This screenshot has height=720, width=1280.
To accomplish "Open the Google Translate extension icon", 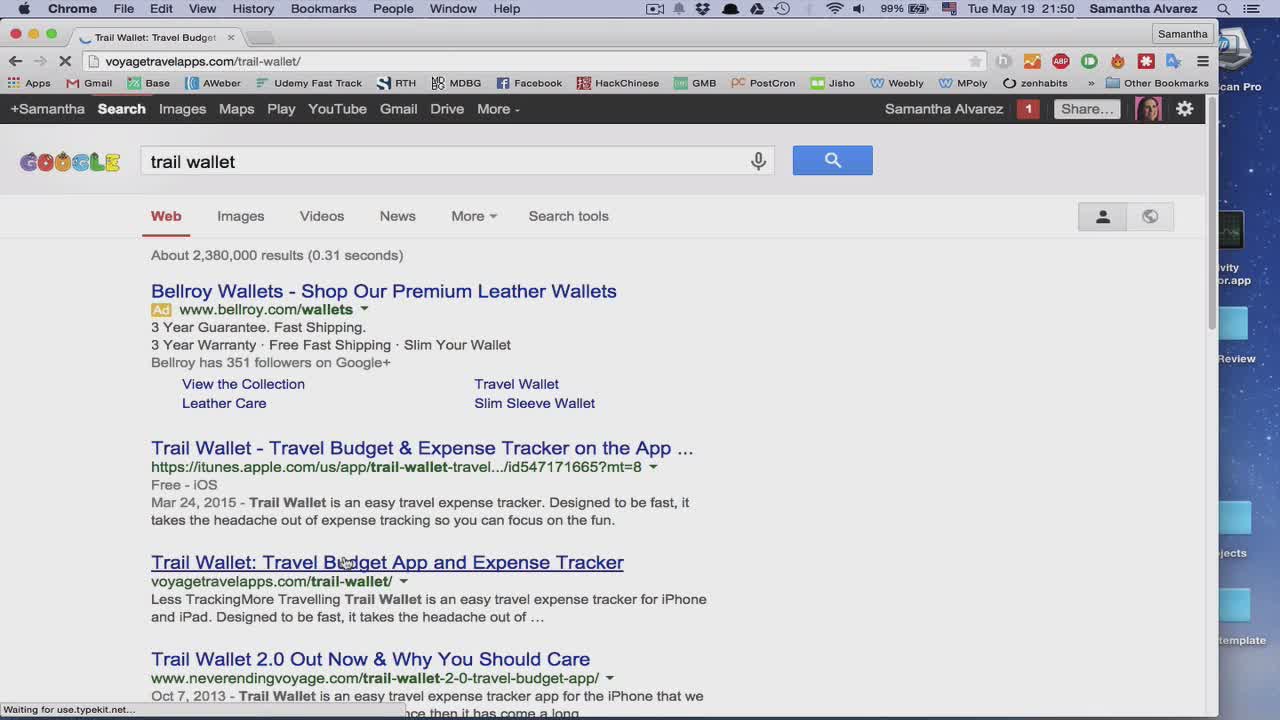I will click(x=1174, y=61).
